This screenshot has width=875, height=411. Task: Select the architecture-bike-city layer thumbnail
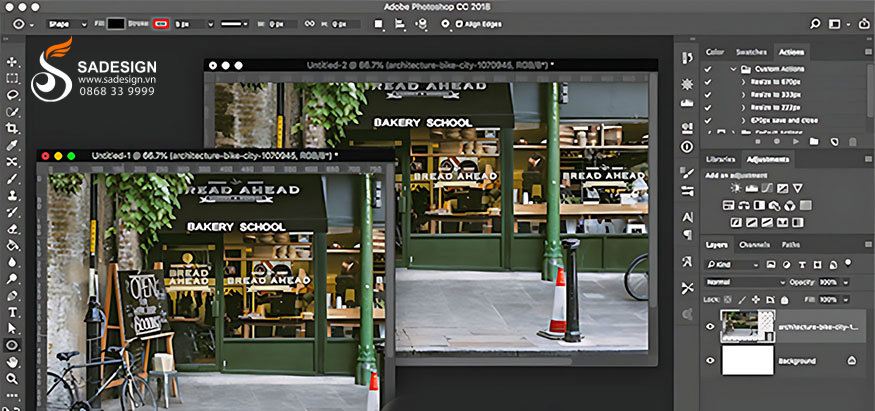click(747, 326)
